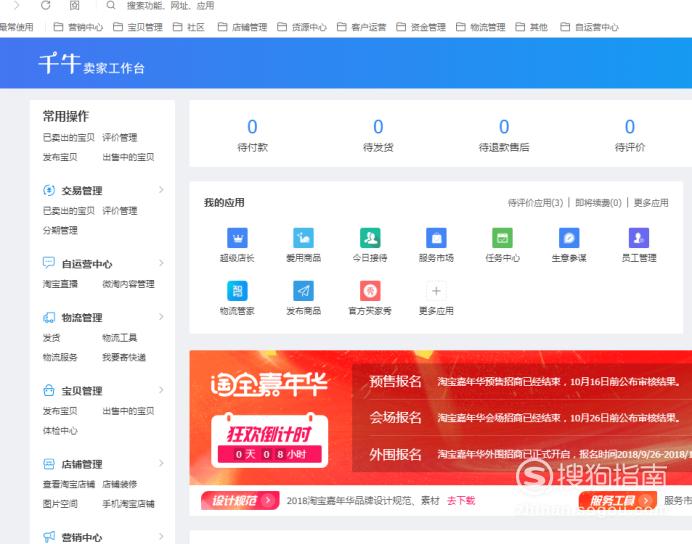The image size is (692, 544).
Task: Click 淘宝直播 in sidebar
Action: pyautogui.click(x=60, y=284)
